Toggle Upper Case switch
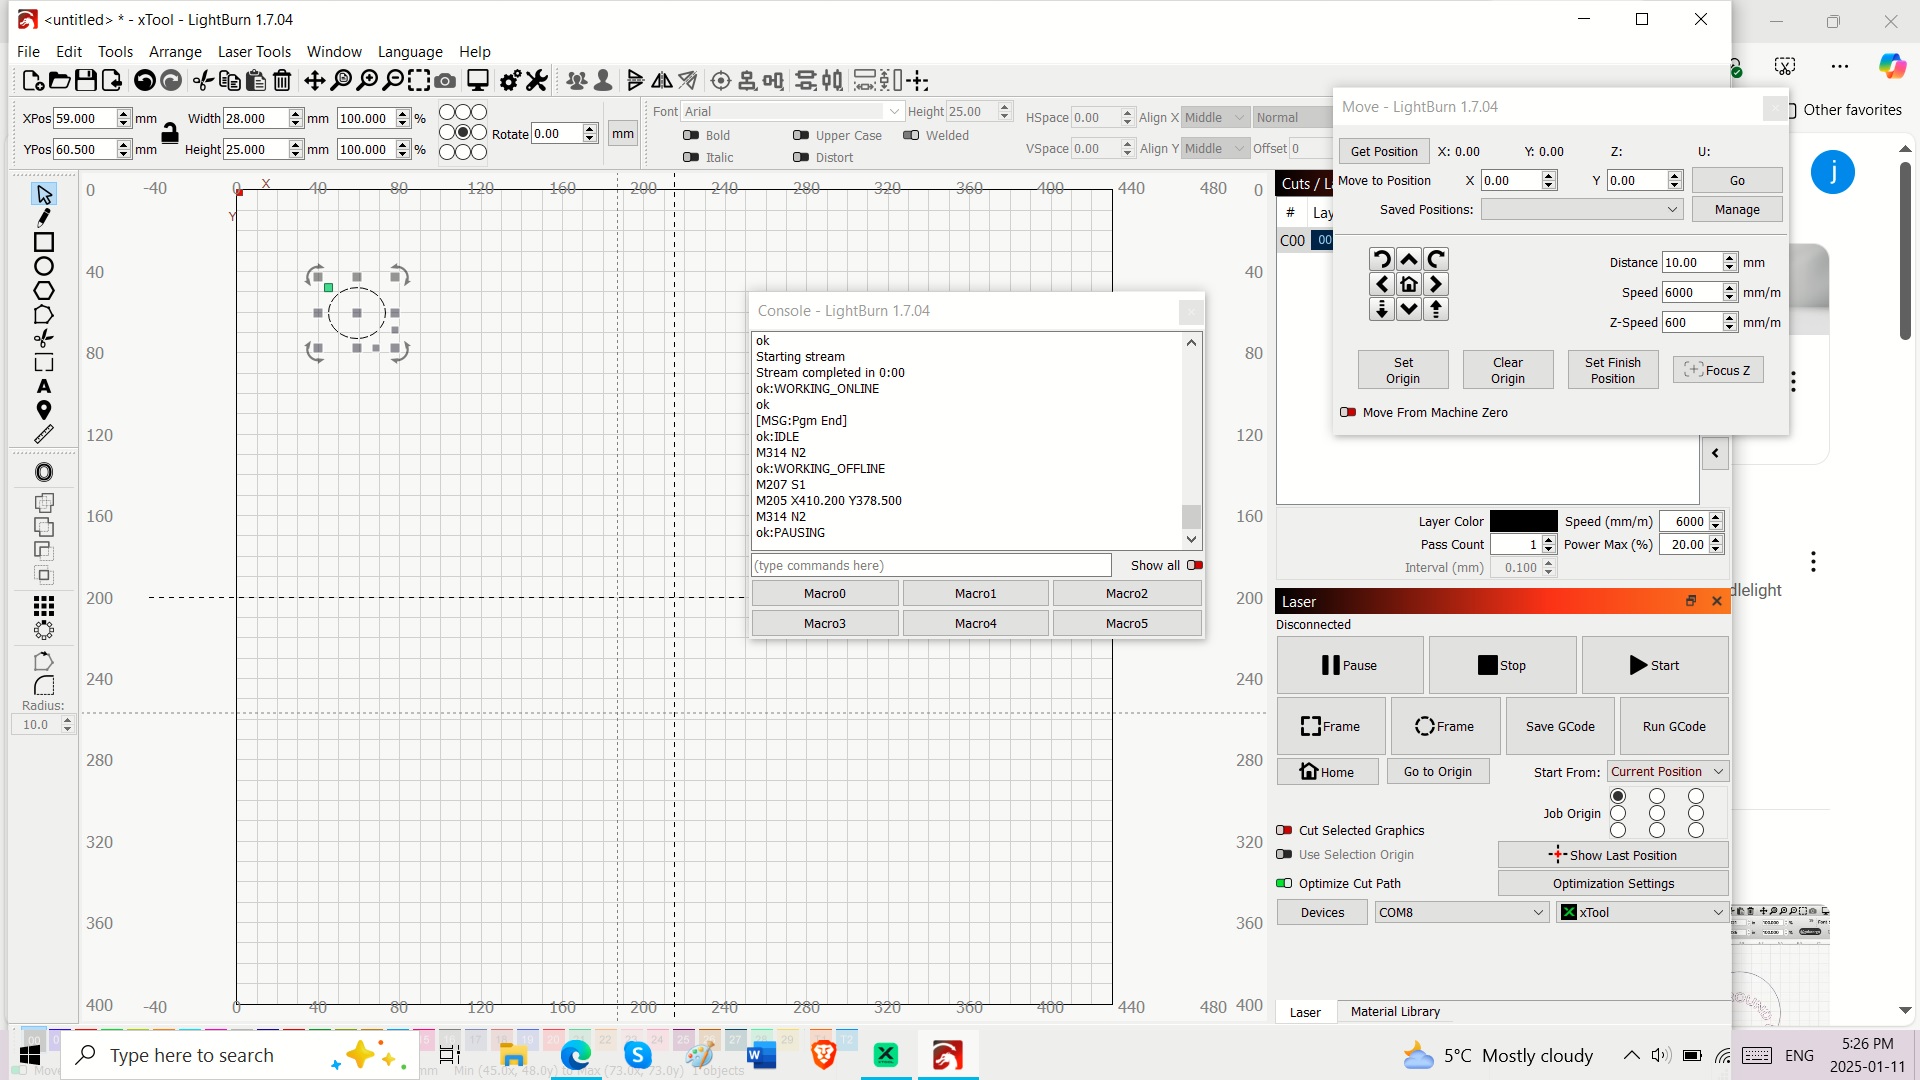Screen dimensions: 1920x1080 801,136
